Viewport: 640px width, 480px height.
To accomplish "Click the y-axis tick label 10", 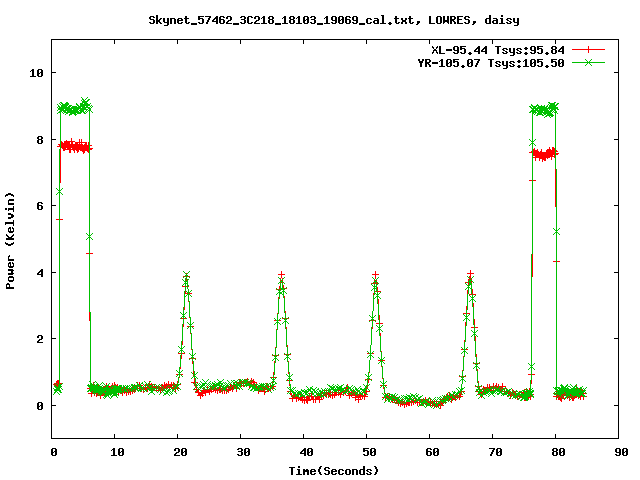I will coord(36,73).
